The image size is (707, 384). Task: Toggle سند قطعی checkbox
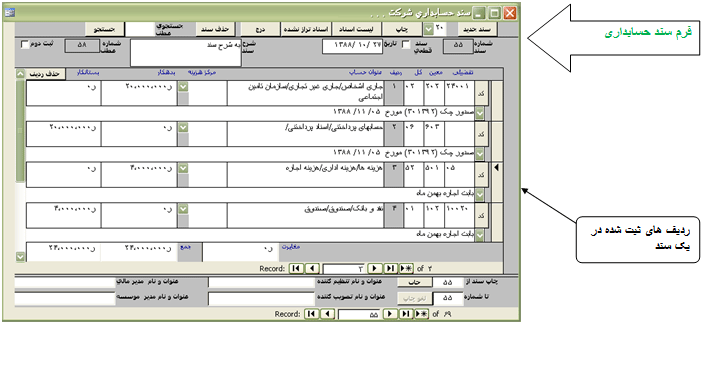click(406, 44)
